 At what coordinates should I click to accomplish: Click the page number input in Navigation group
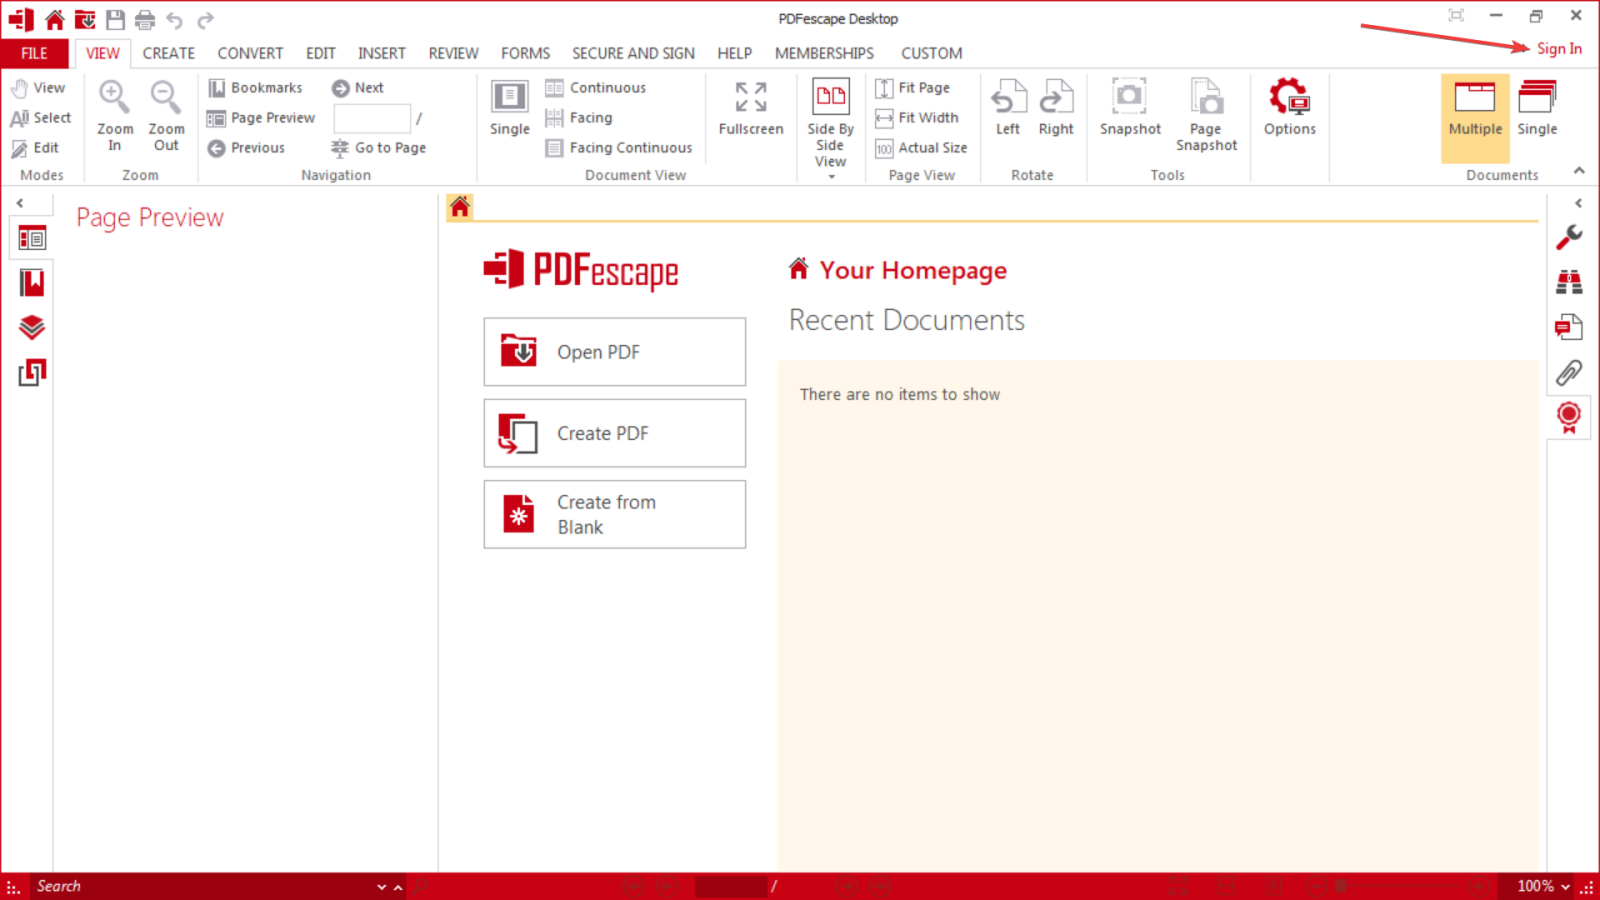372,118
